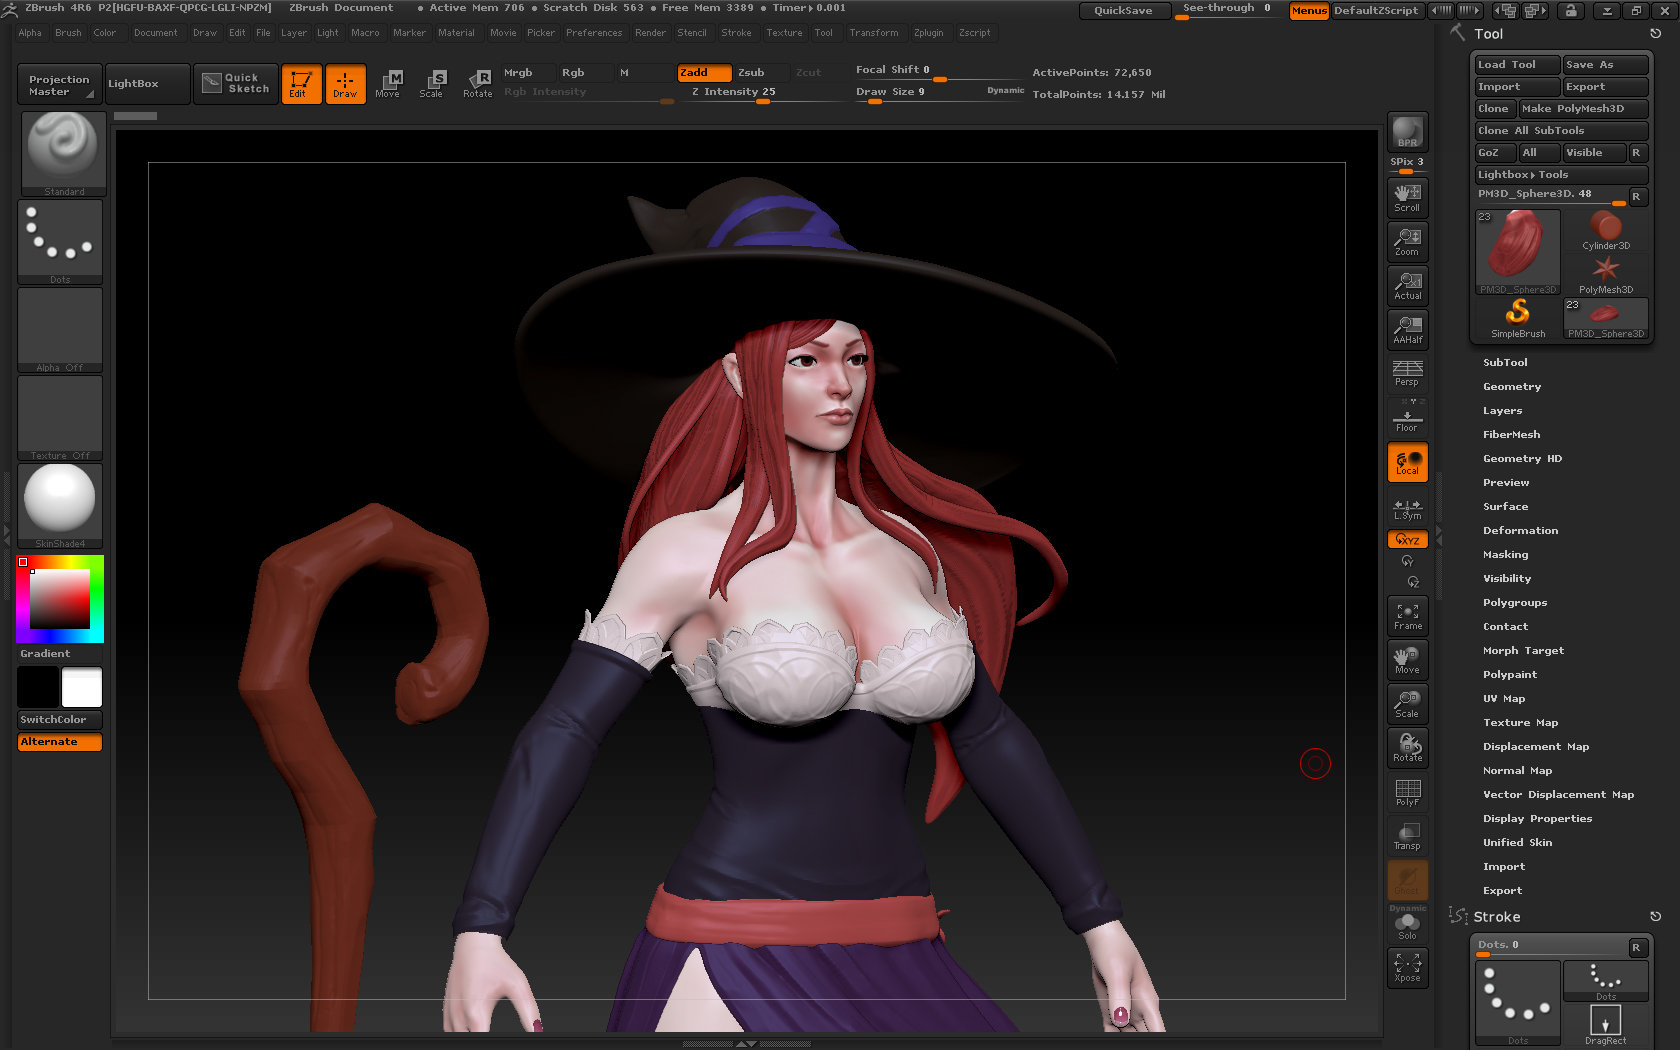Pick a color in the color picker square
This screenshot has width=1680, height=1050.
pos(60,599)
